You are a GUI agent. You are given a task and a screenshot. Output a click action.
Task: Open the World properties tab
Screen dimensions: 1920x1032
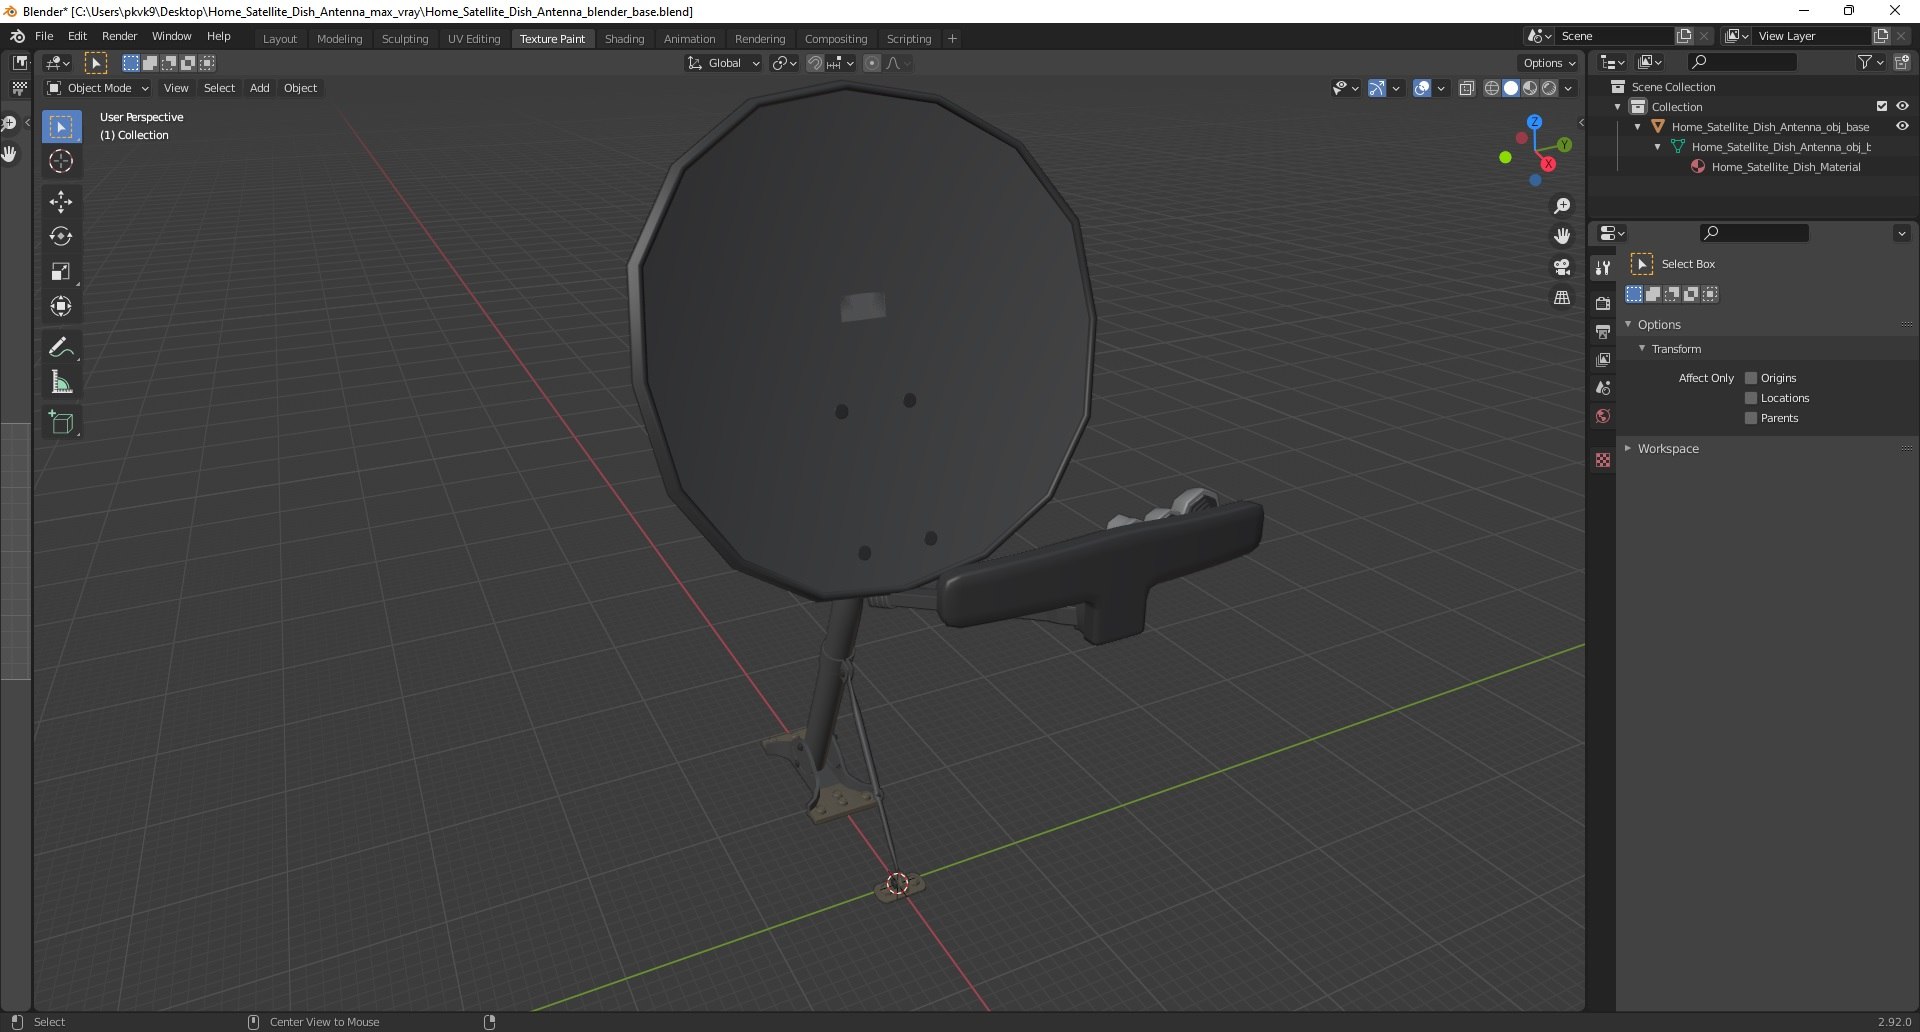[x=1603, y=416]
